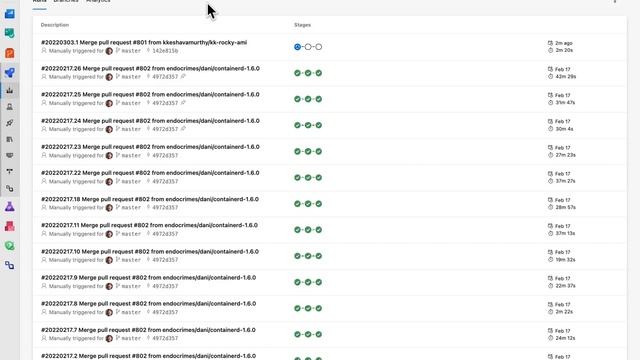Open run #20220217.10 Merge pull request #802
This screenshot has height=360, width=640.
(x=150, y=251)
